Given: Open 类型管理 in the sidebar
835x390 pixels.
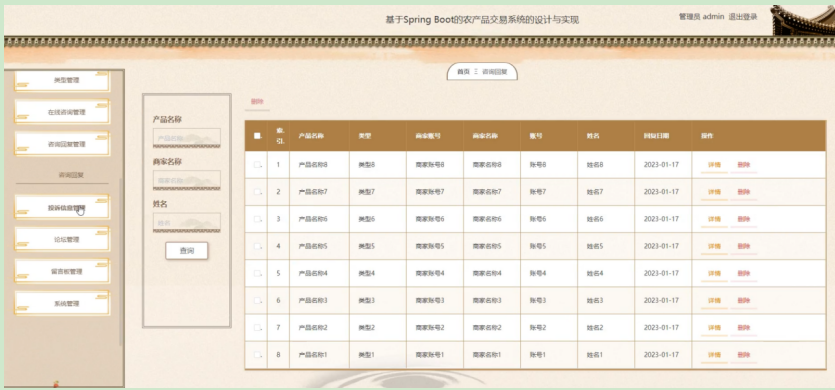Looking at the screenshot, I should tap(62, 80).
